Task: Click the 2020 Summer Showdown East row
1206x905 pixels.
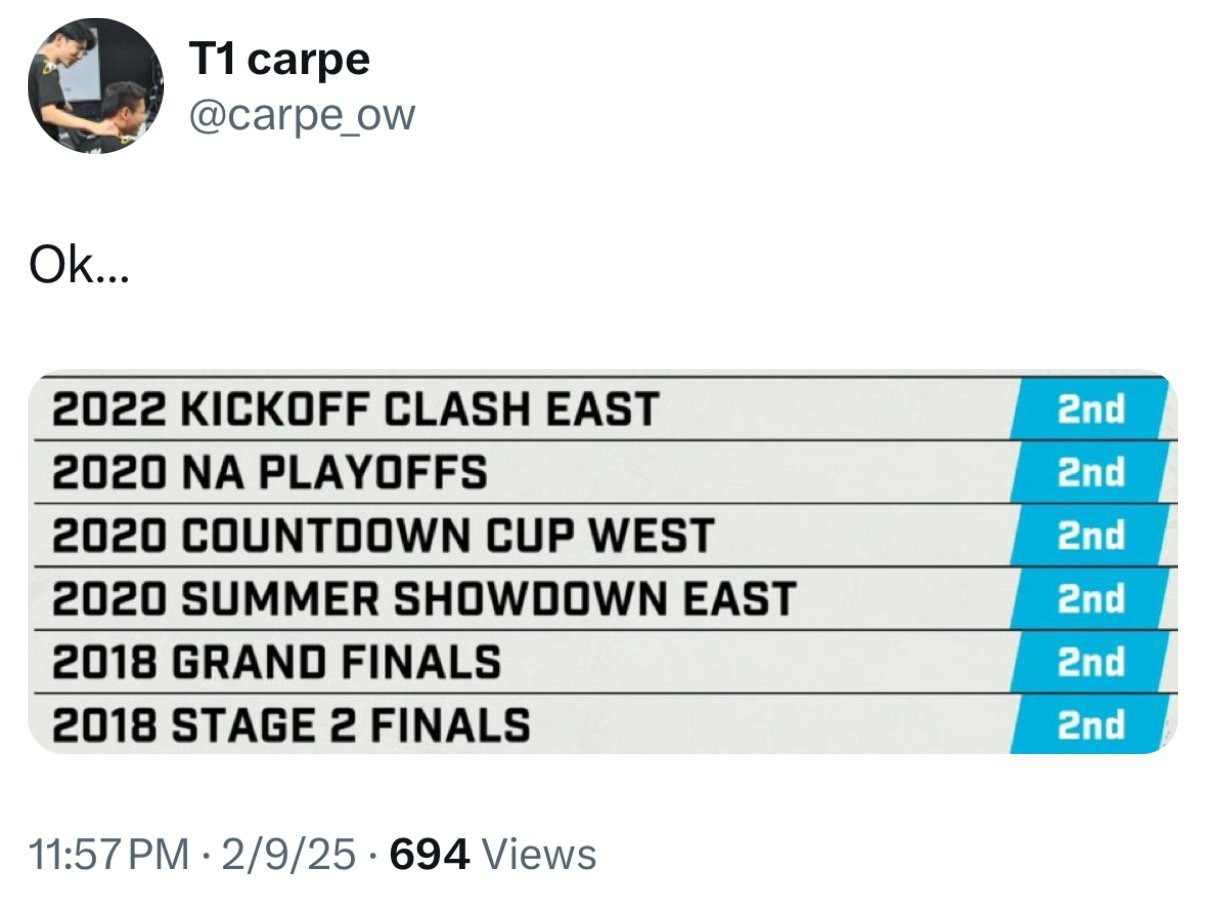Action: pyautogui.click(x=603, y=598)
